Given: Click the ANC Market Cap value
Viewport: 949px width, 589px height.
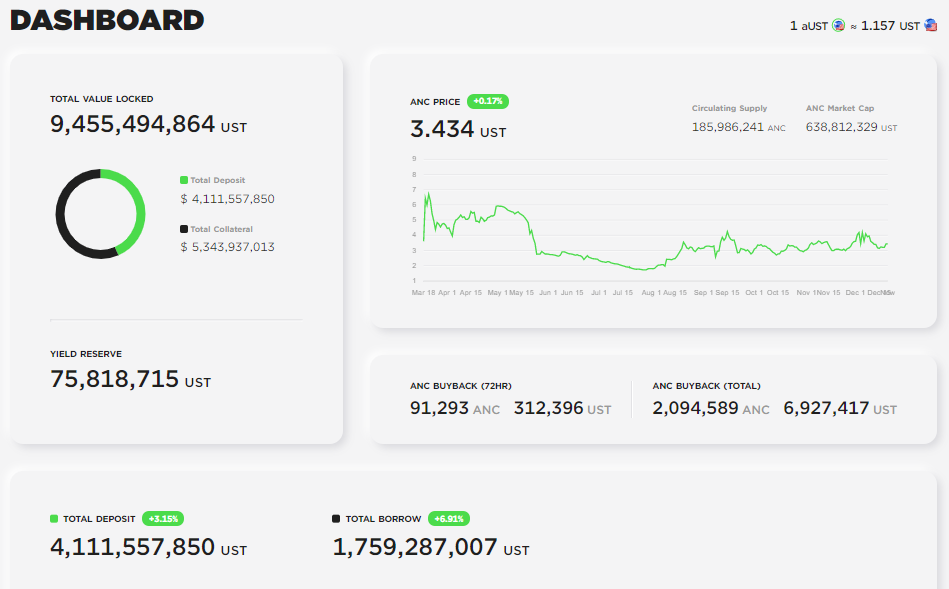Looking at the screenshot, I should pyautogui.click(x=841, y=127).
